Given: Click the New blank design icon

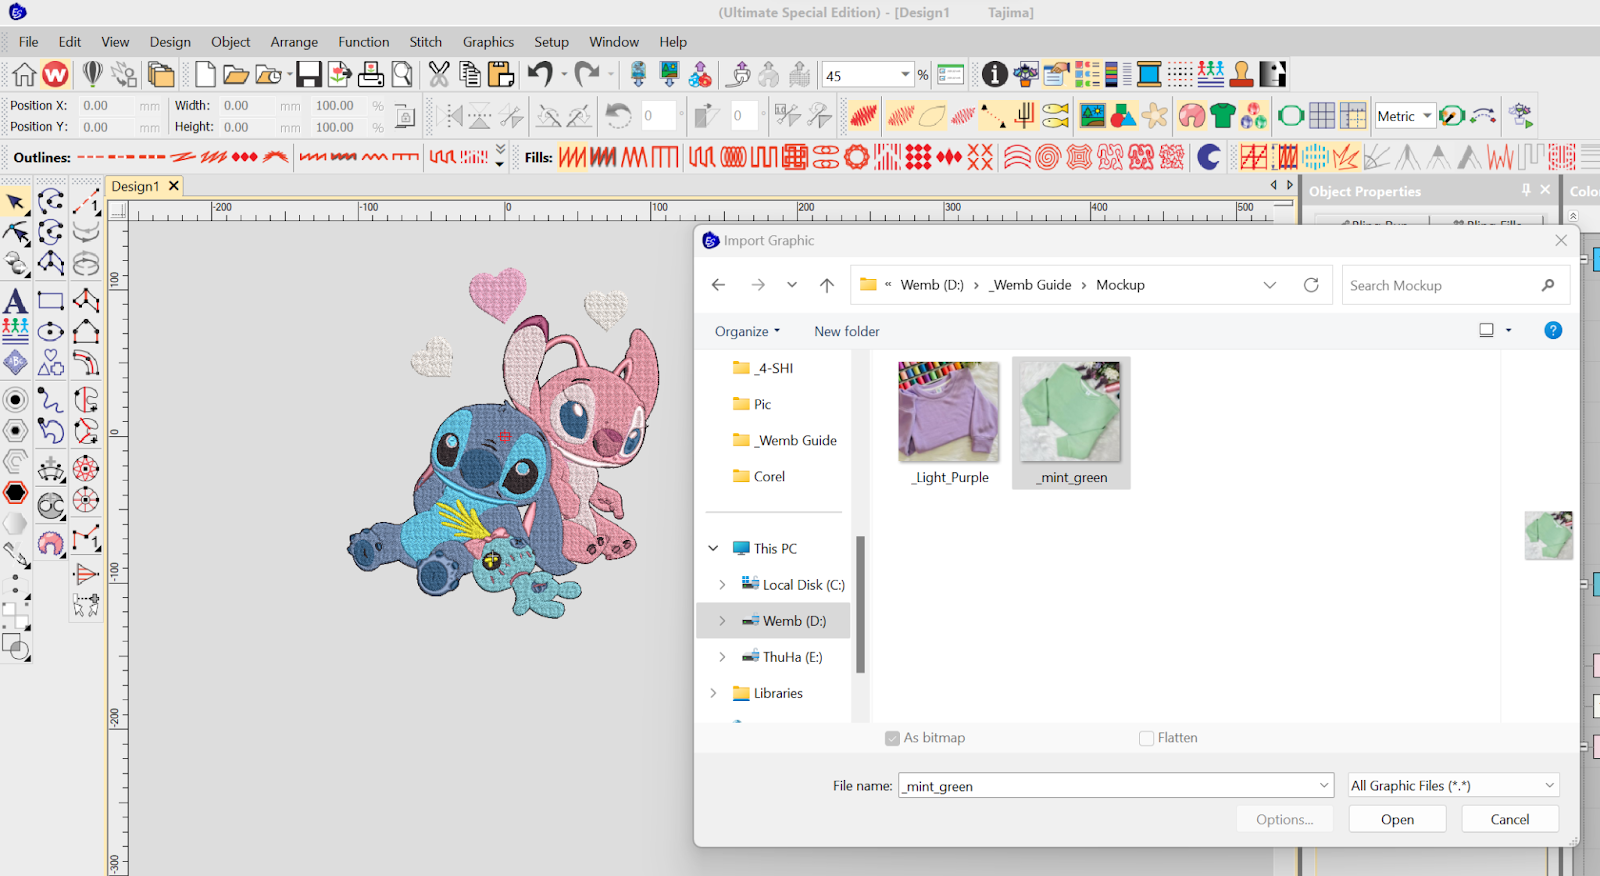Looking at the screenshot, I should (x=205, y=74).
